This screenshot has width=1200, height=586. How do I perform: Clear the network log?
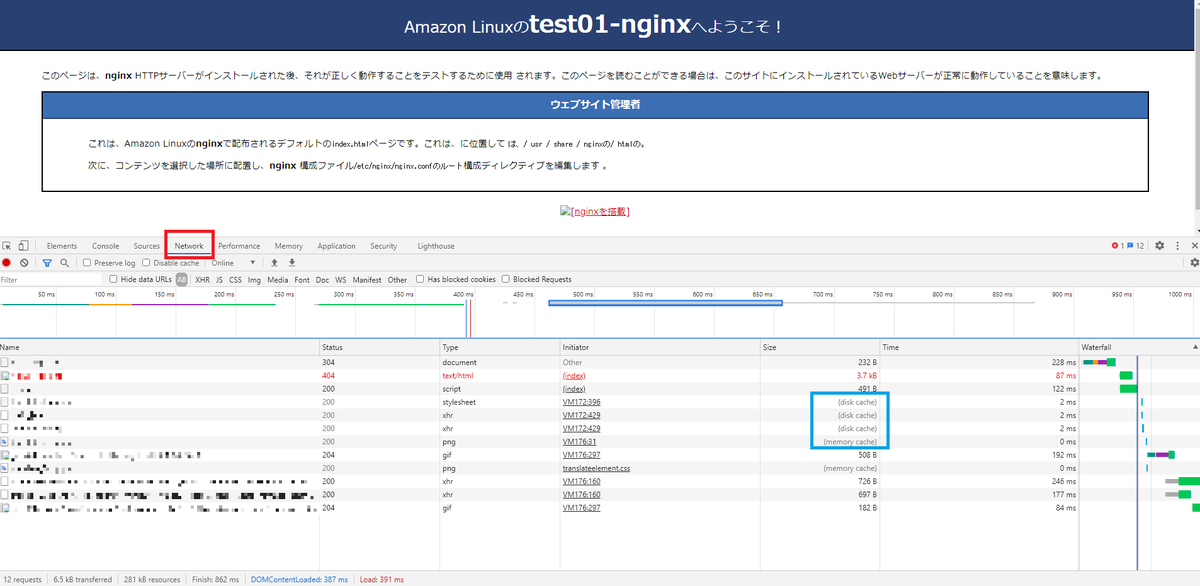click(23, 263)
